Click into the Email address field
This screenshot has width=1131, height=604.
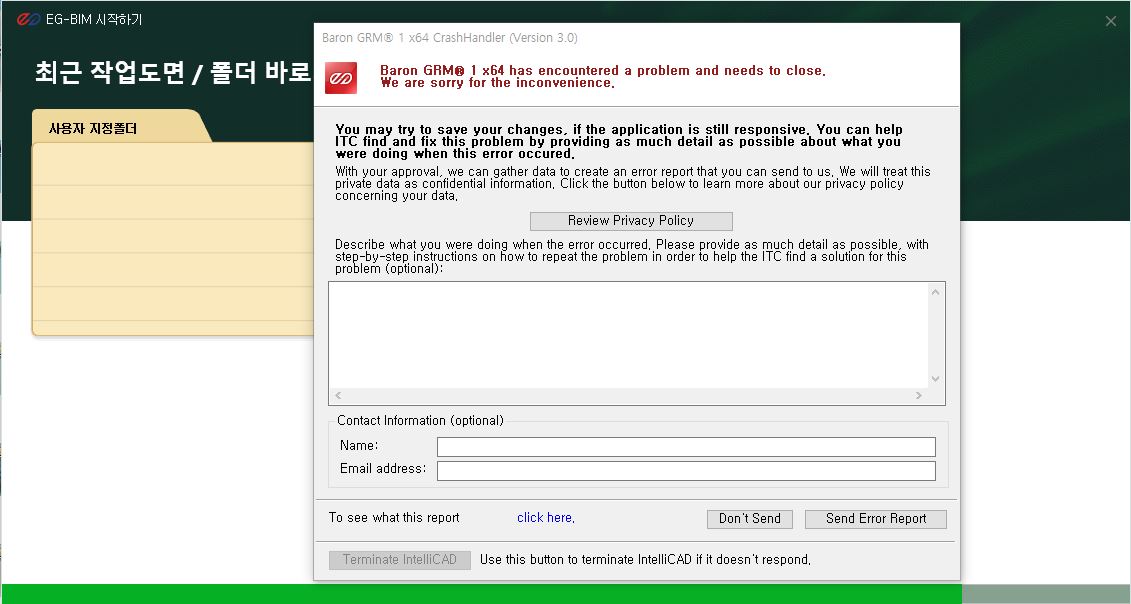click(x=686, y=470)
